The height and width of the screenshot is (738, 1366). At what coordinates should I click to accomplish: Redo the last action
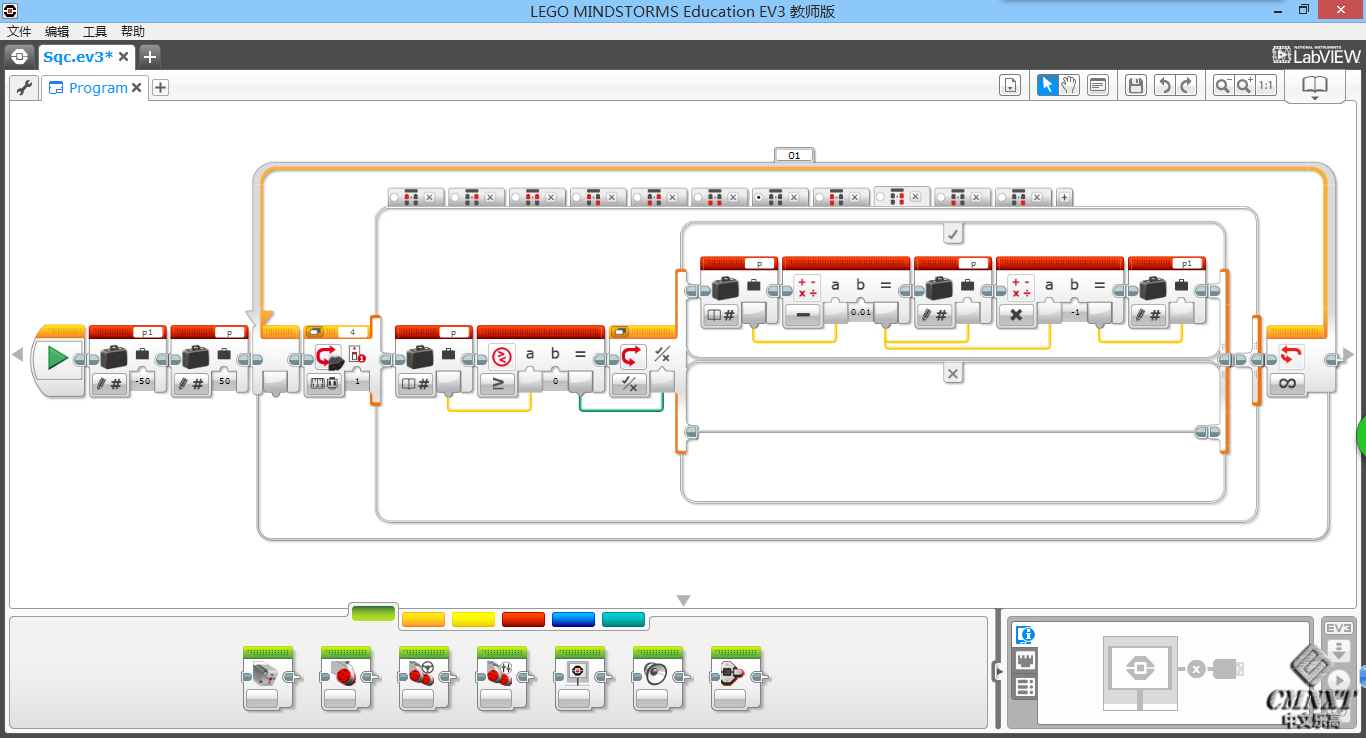[x=1186, y=86]
